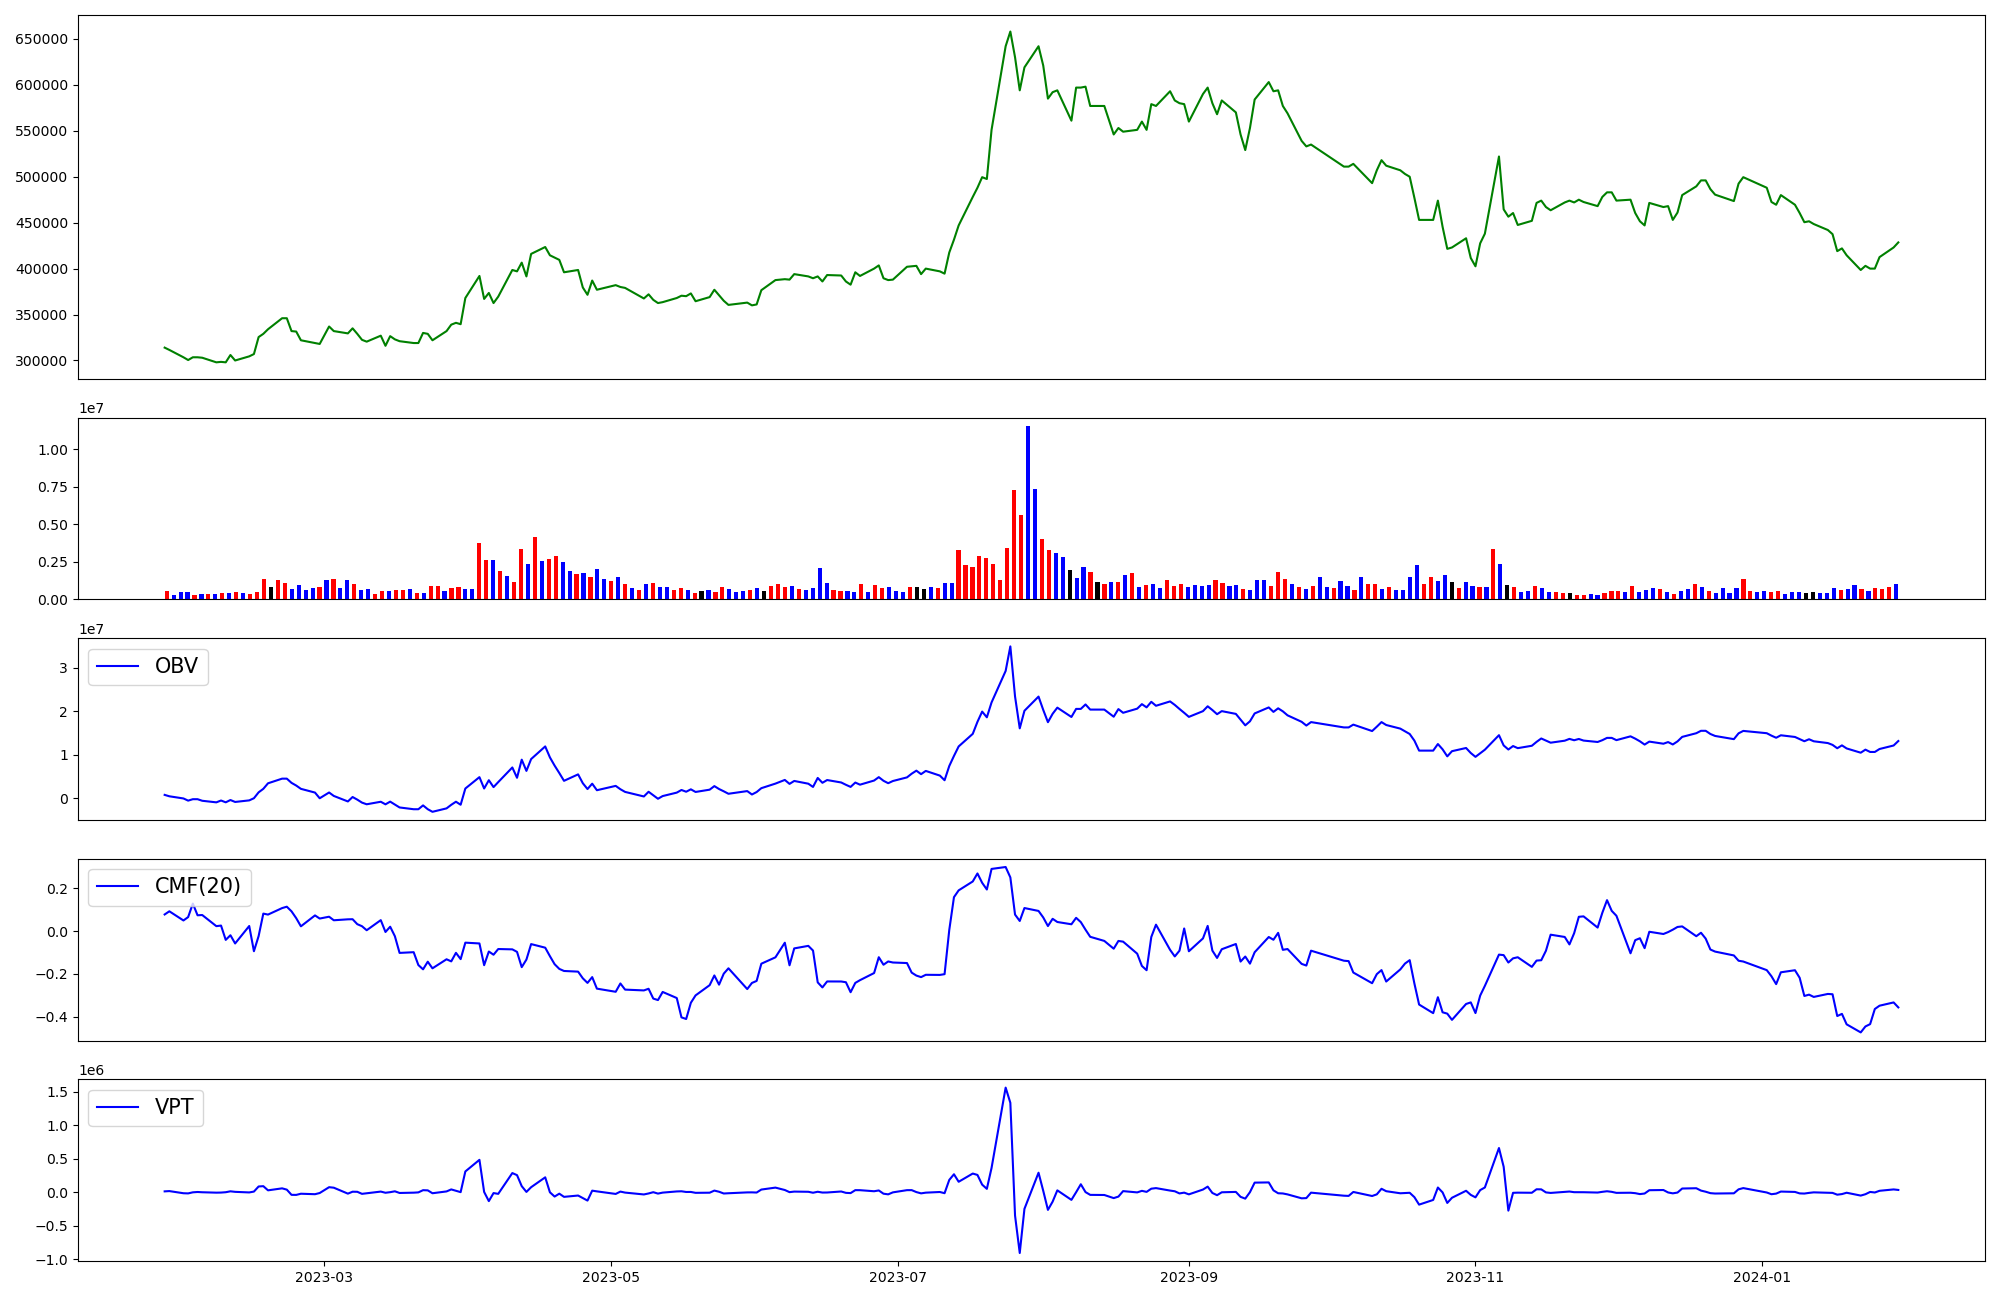Click the sharpest VPT trough below zero
Image resolution: width=2000 pixels, height=1300 pixels.
click(1019, 1251)
